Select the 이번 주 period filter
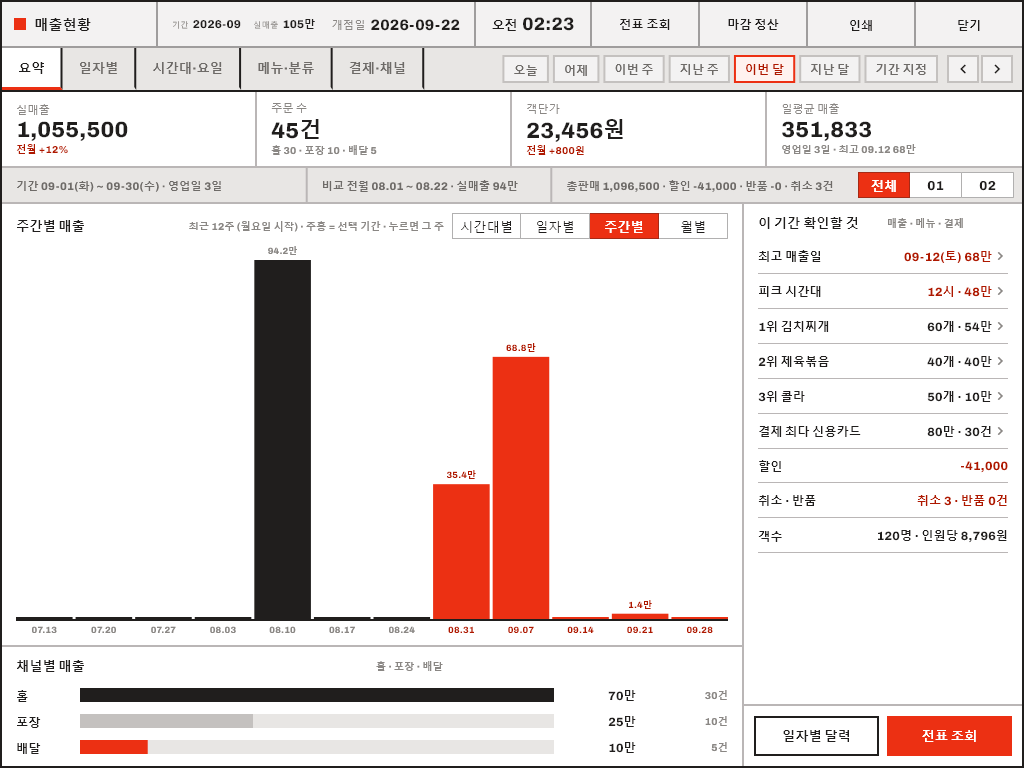 click(x=634, y=69)
